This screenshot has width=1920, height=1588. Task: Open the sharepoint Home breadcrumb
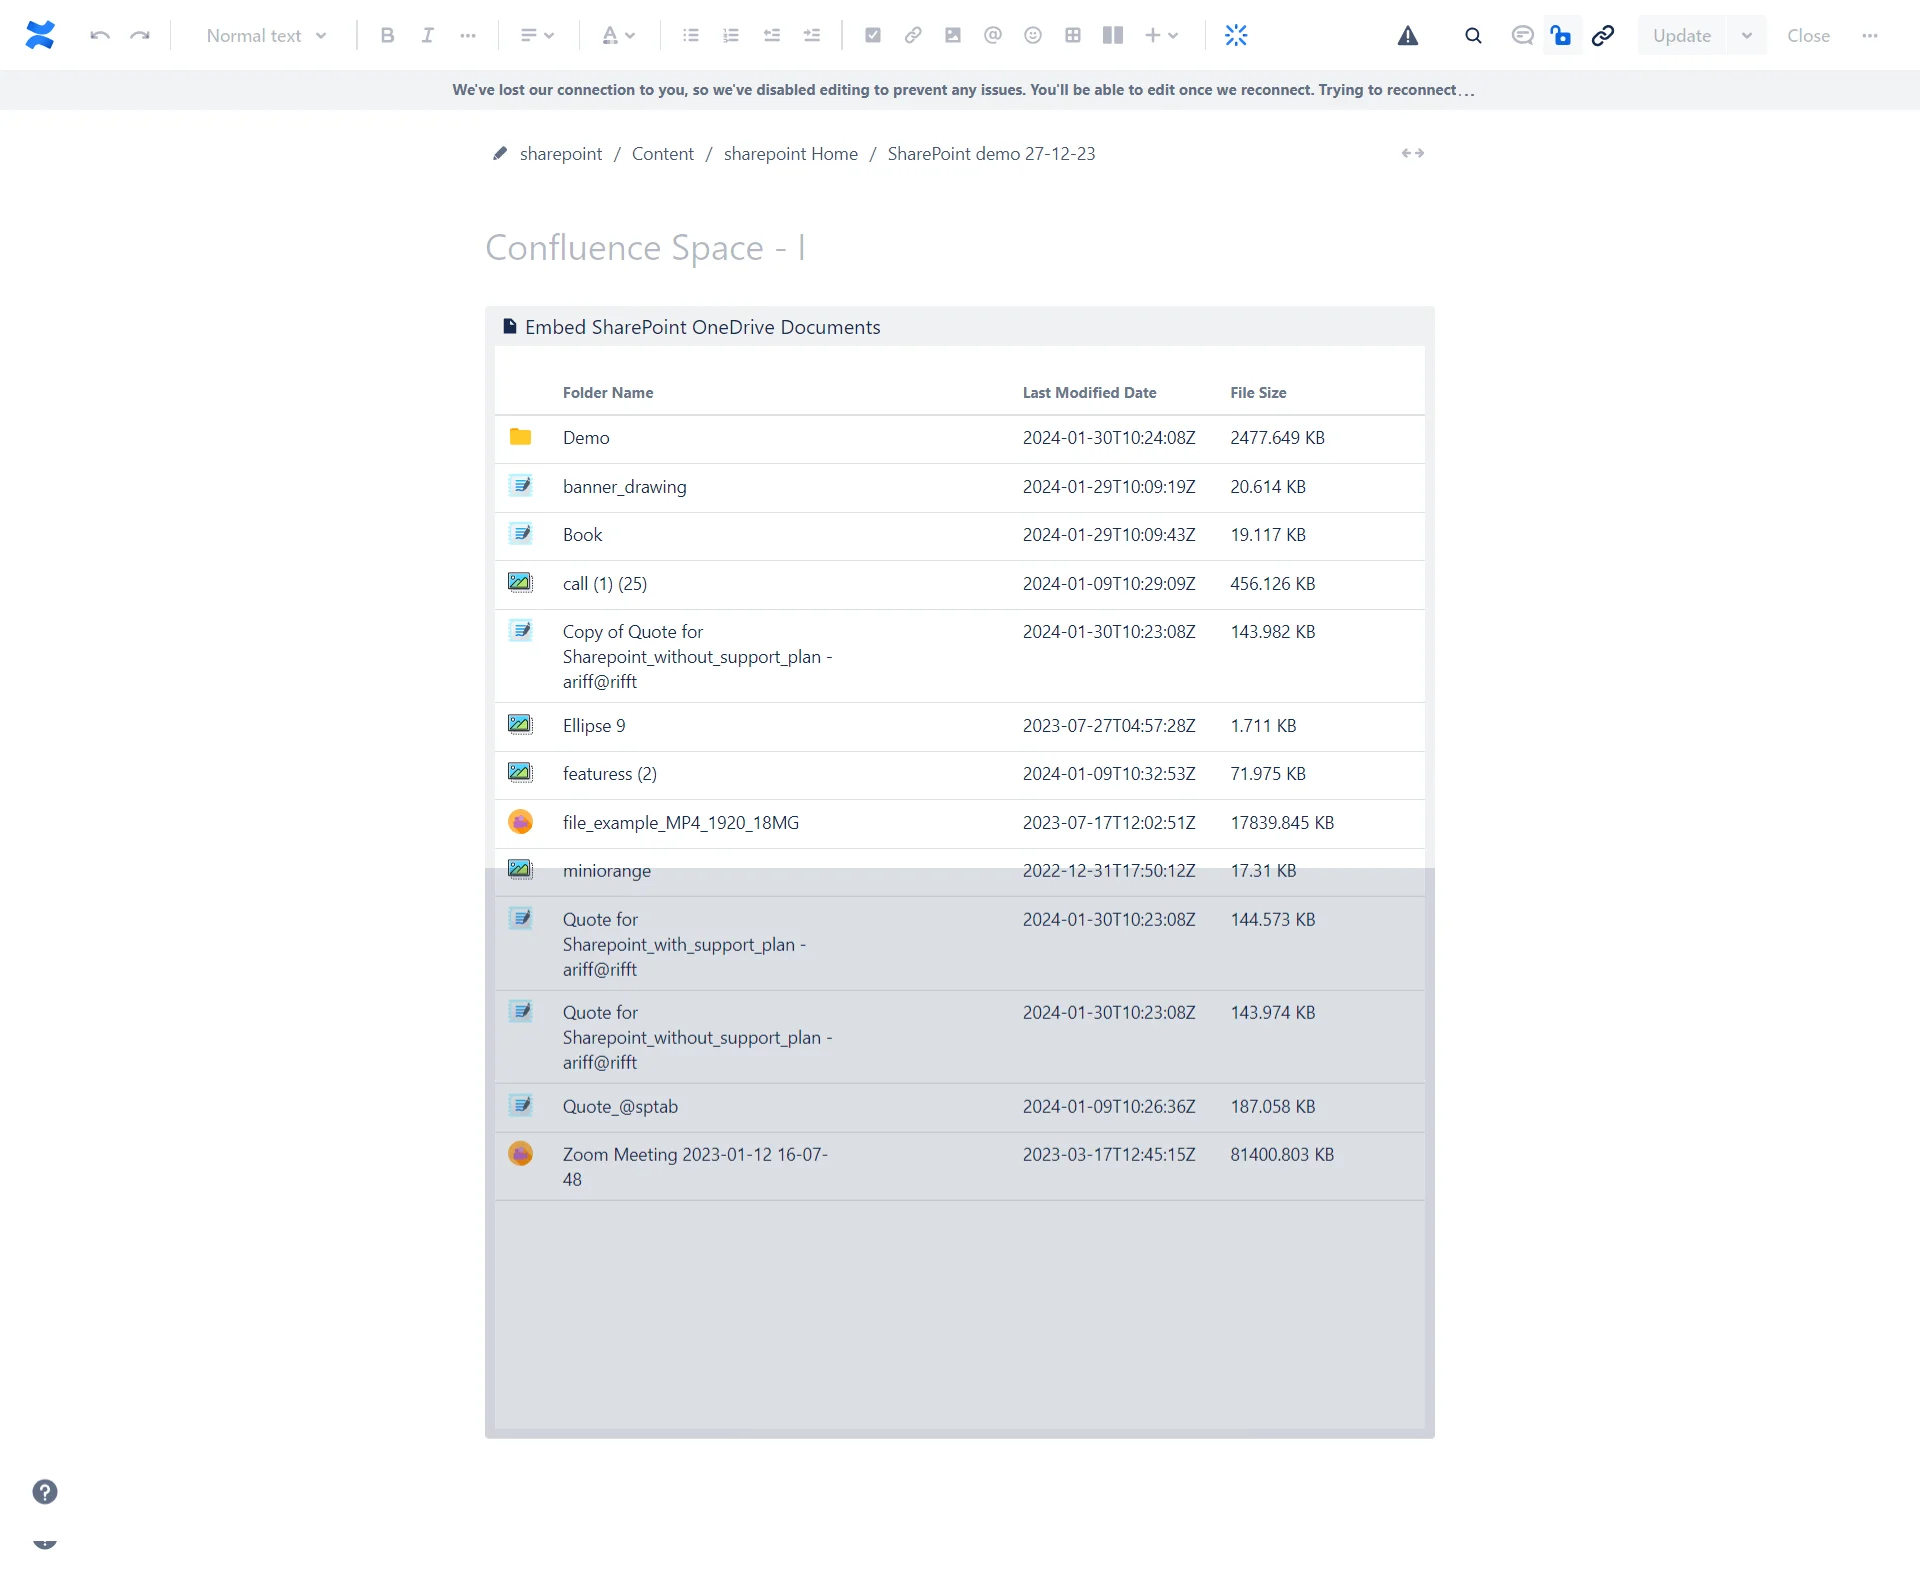(x=790, y=154)
